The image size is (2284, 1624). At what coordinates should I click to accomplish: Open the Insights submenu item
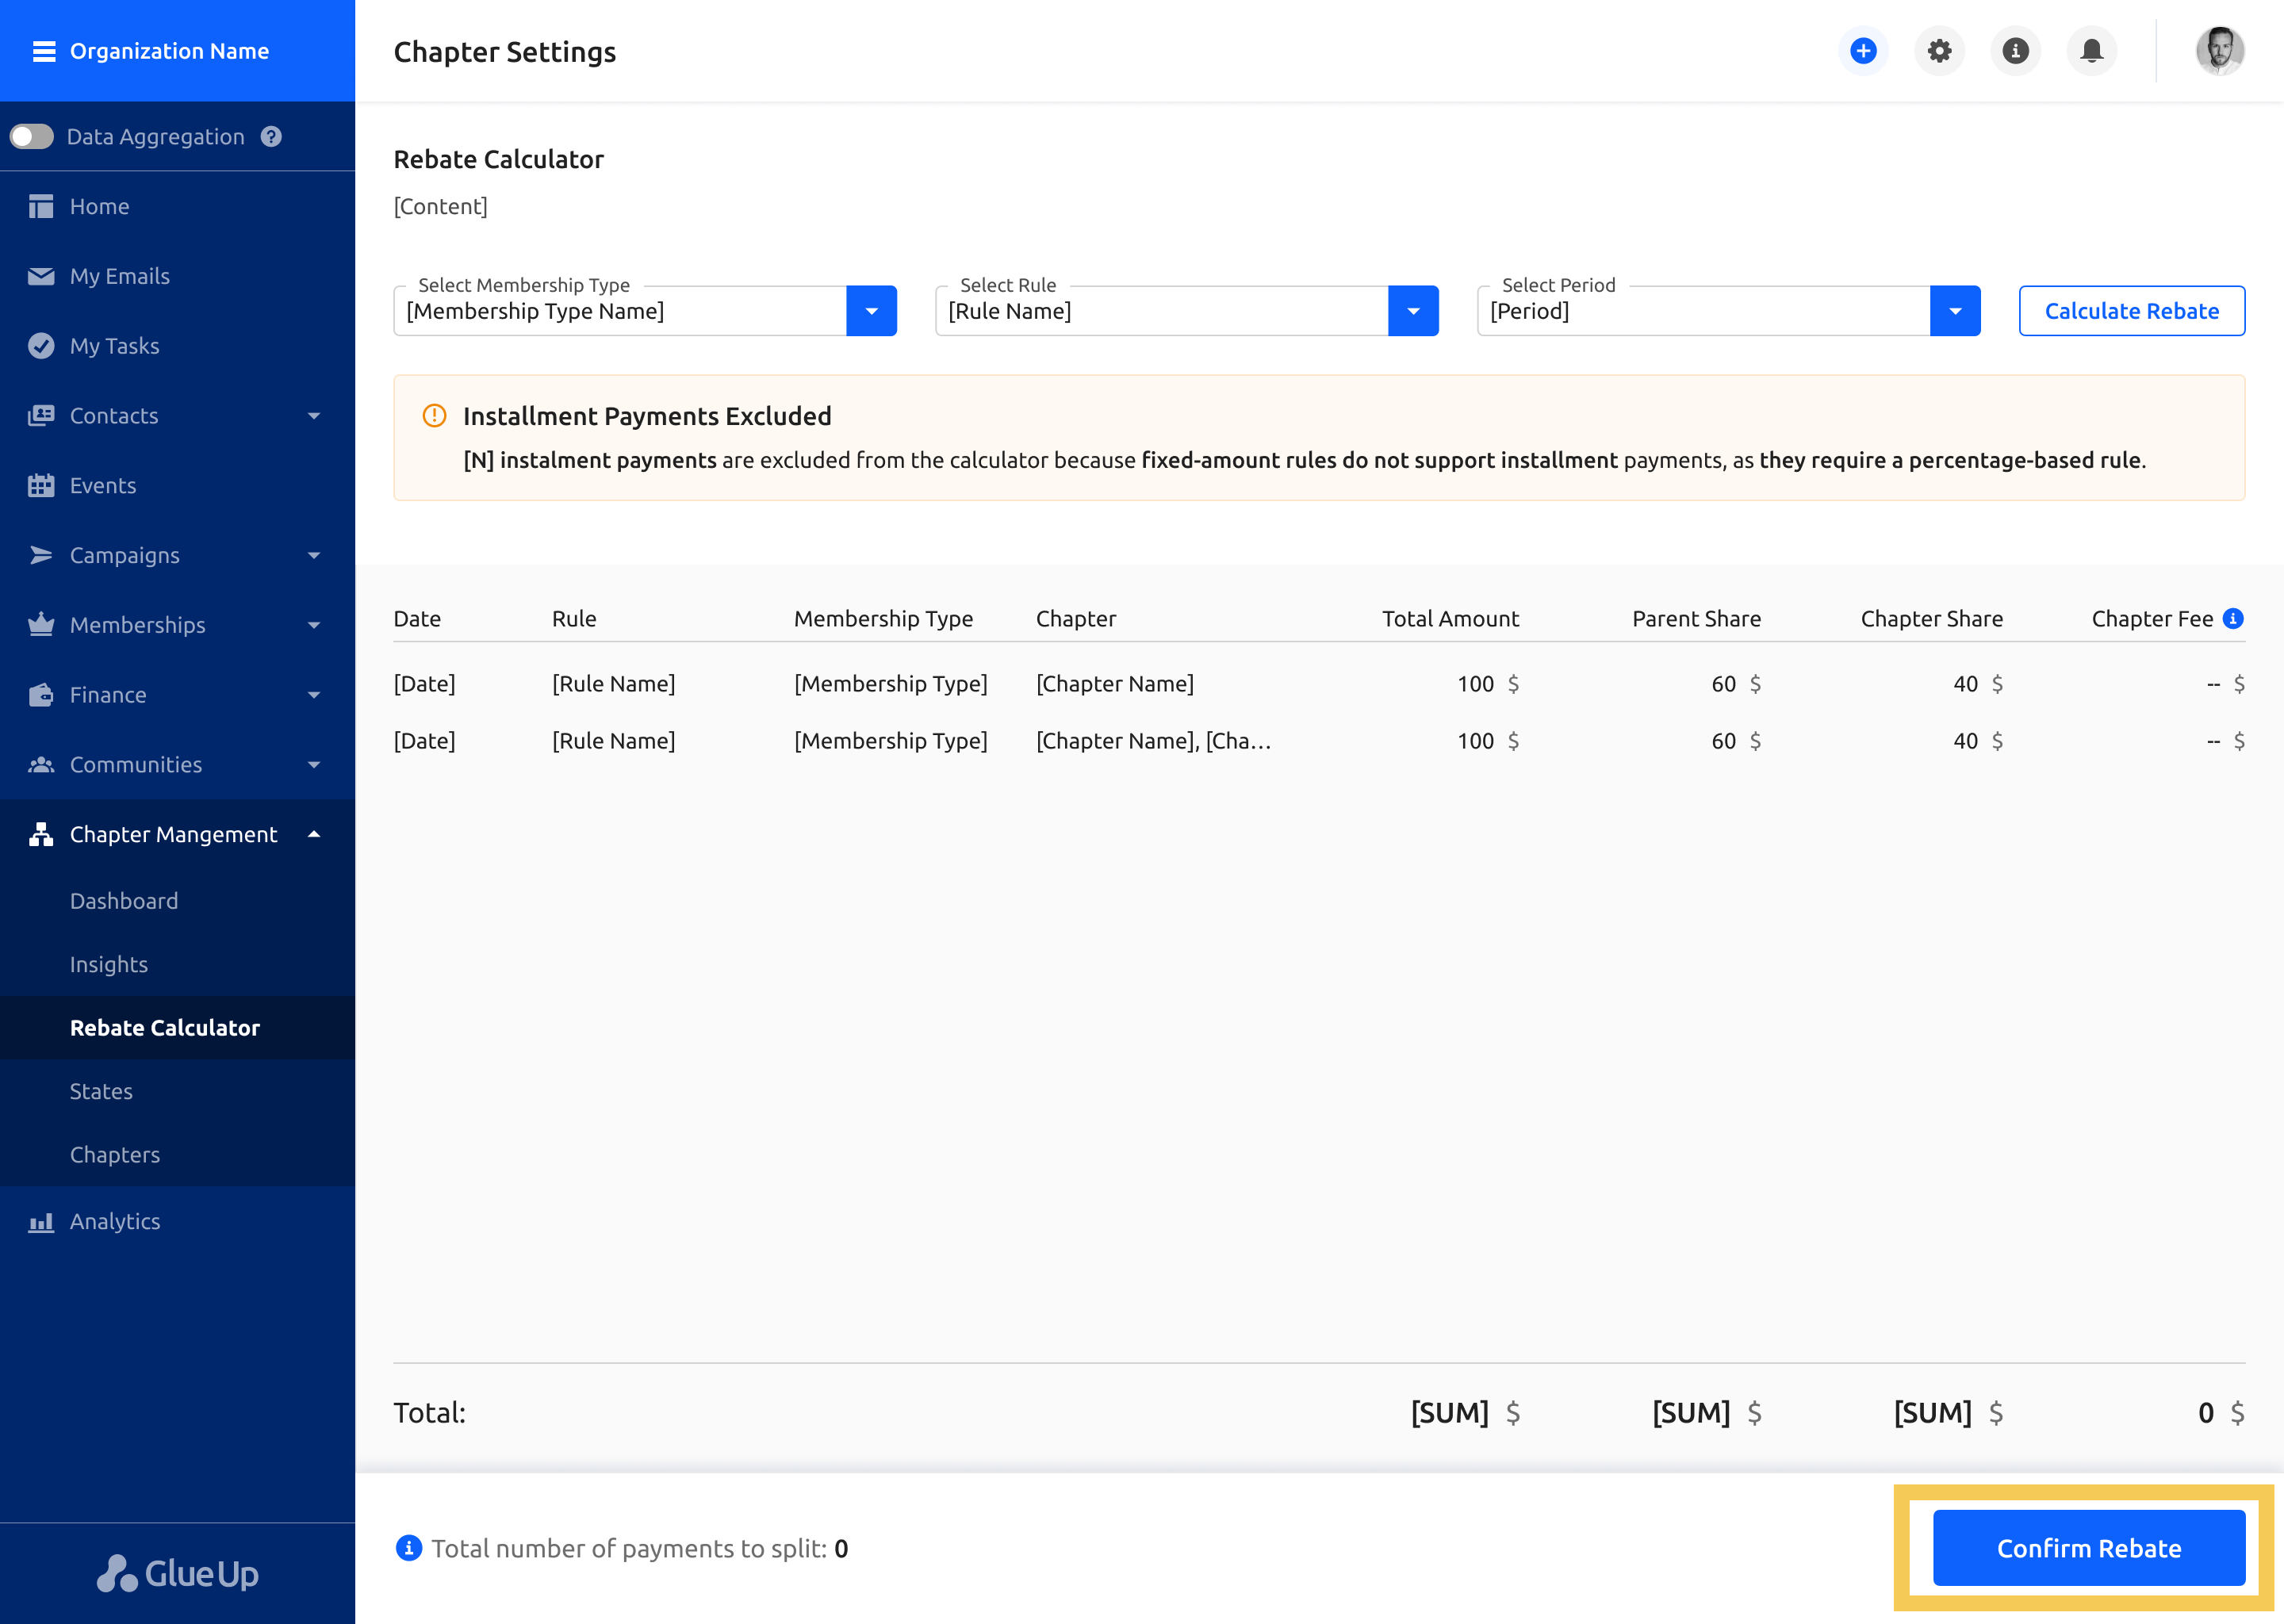pyautogui.click(x=108, y=964)
